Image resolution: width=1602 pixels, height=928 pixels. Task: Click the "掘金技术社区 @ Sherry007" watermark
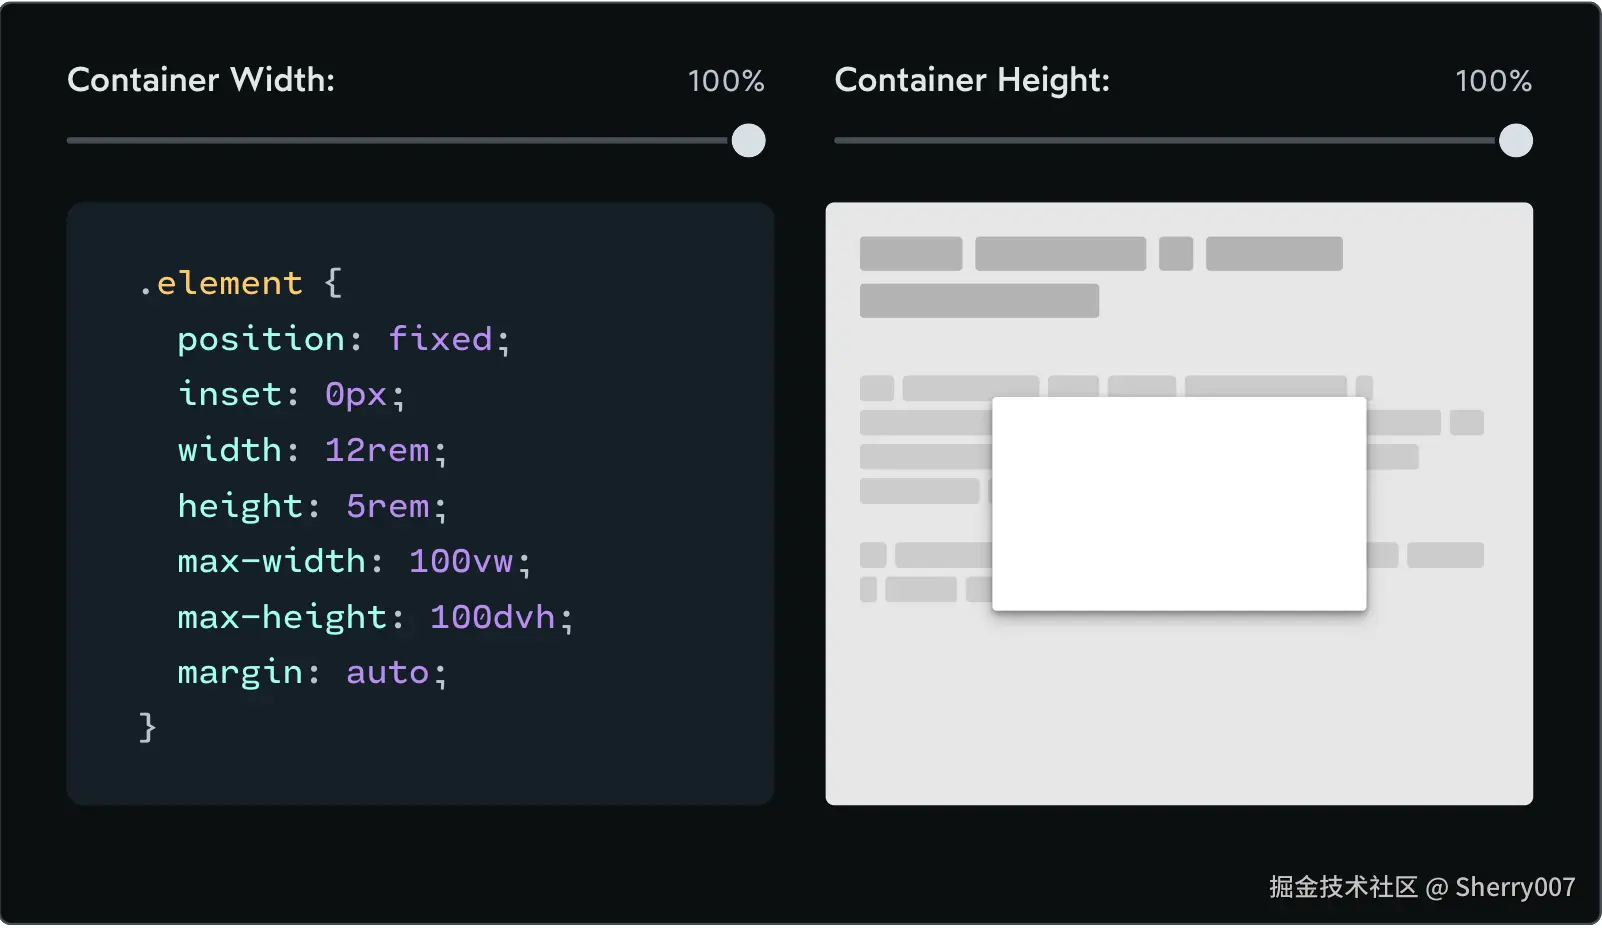[1421, 887]
